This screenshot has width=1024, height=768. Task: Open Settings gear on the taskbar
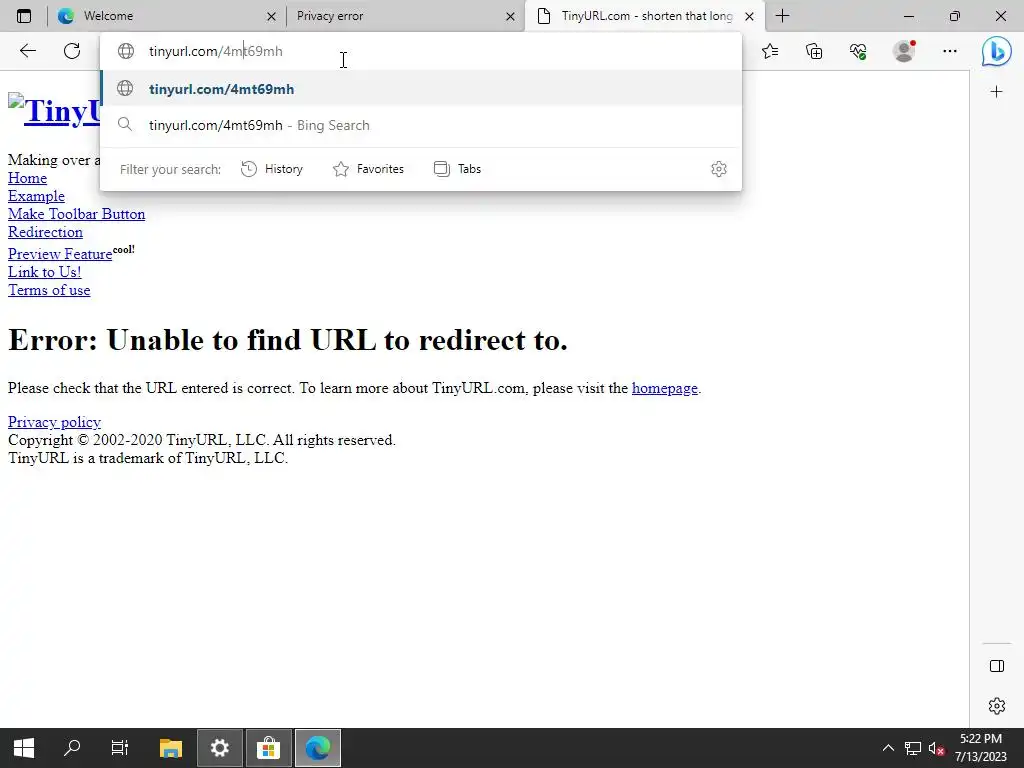coord(219,748)
